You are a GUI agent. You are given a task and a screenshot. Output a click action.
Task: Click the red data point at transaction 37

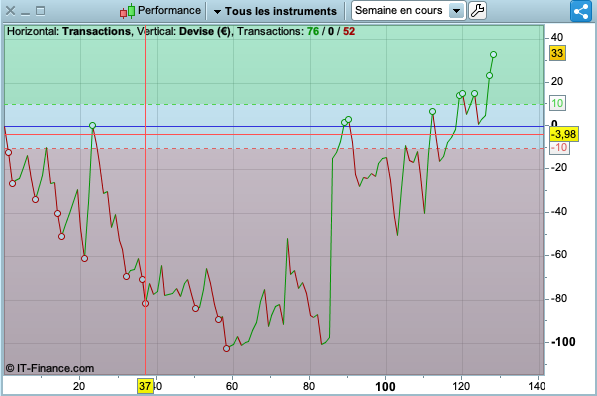click(145, 303)
